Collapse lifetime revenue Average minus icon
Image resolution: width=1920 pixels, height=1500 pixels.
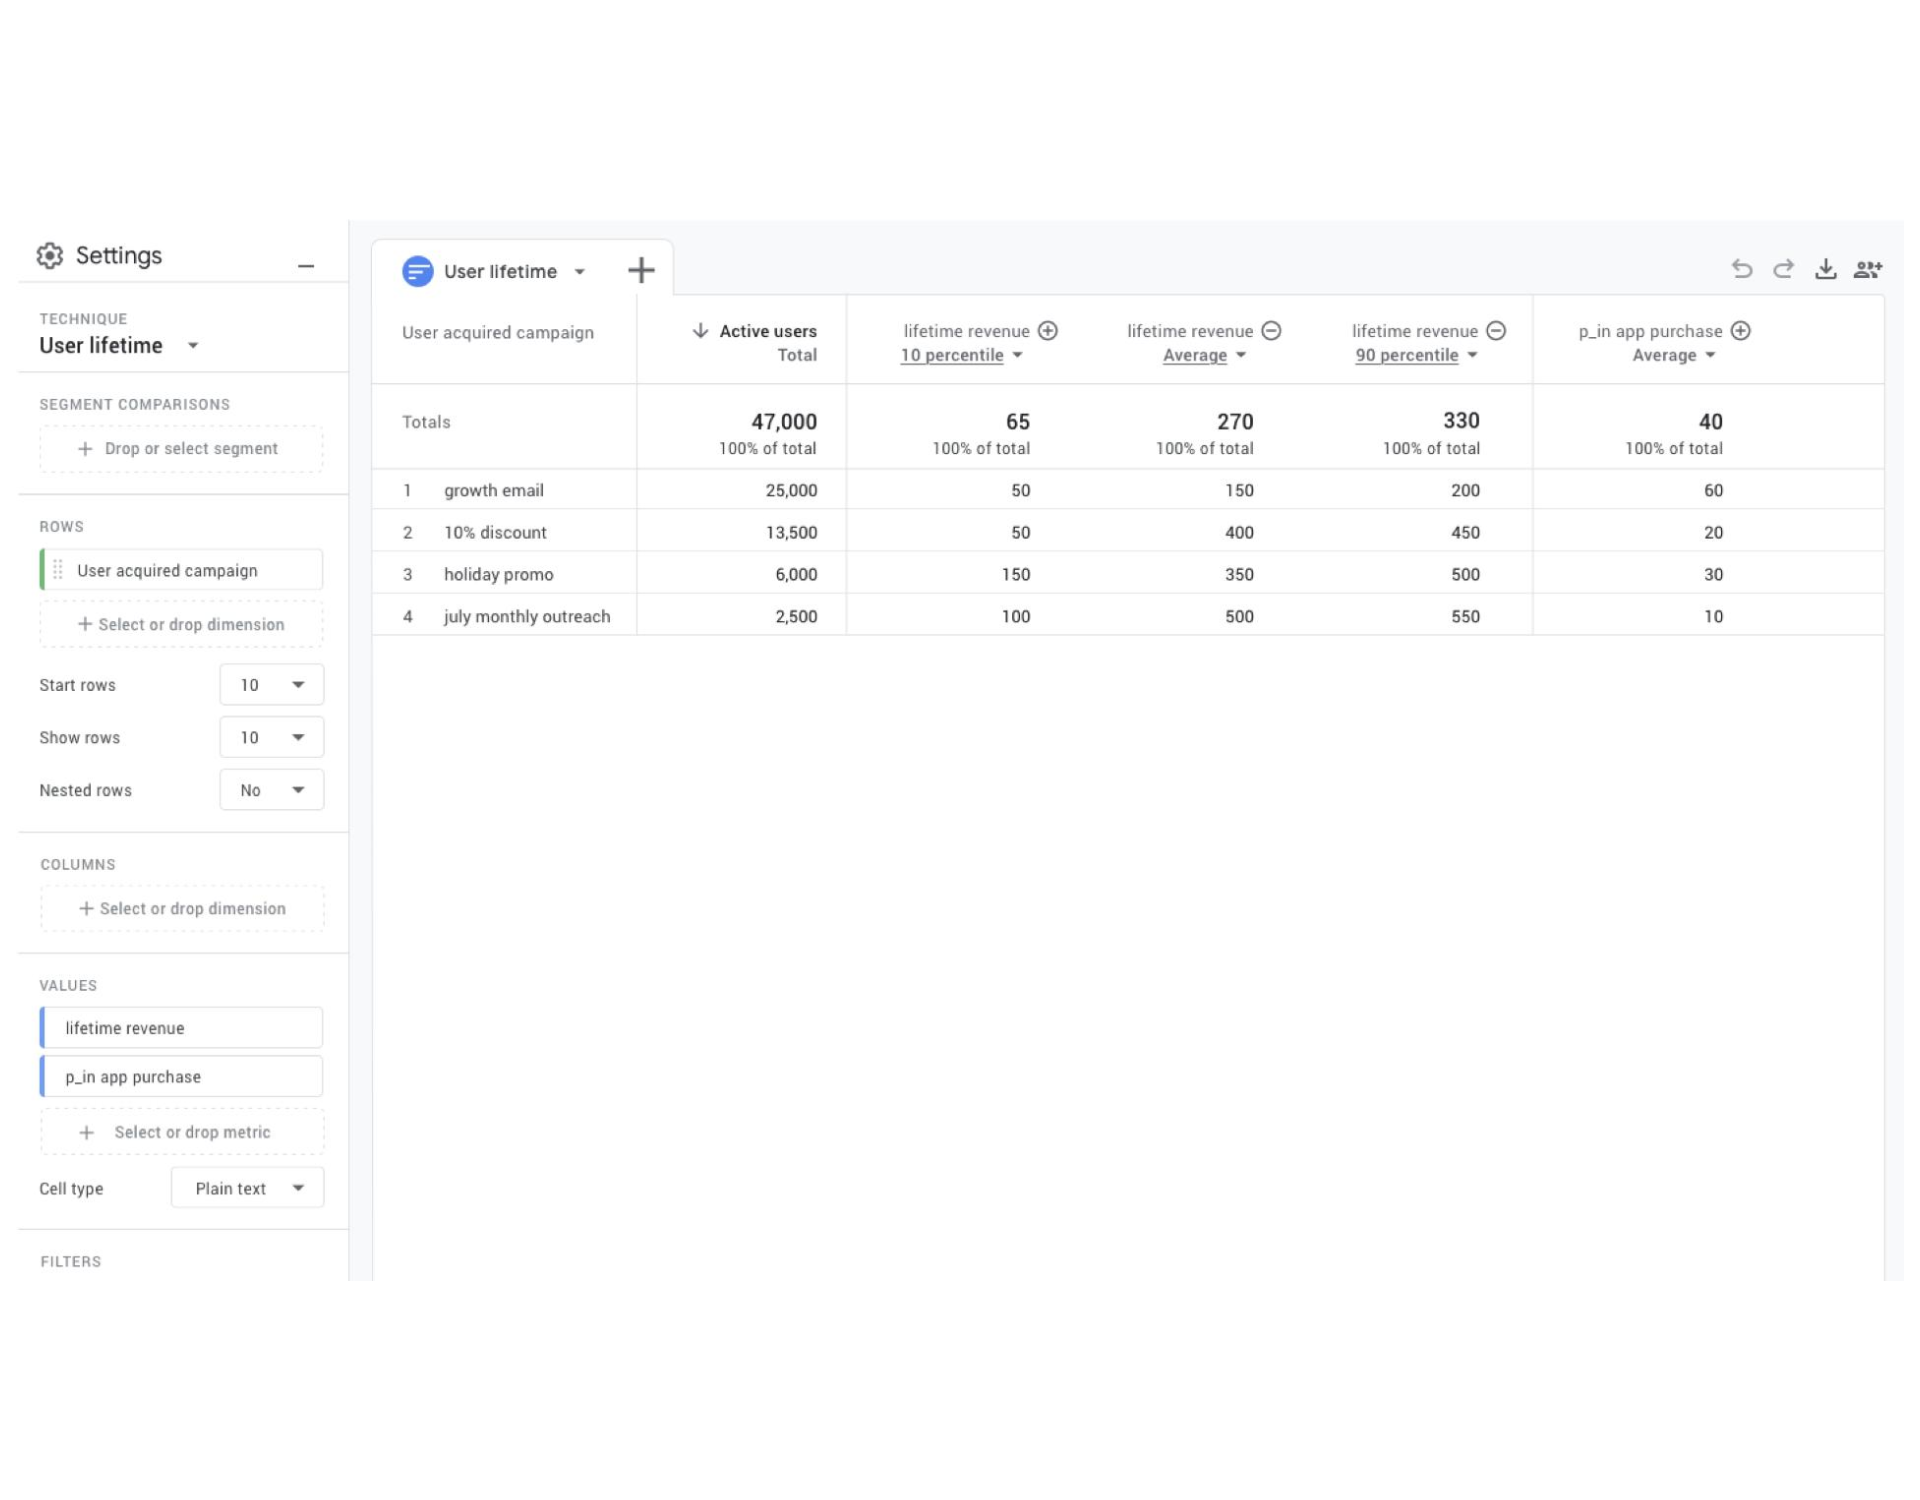pyautogui.click(x=1271, y=331)
